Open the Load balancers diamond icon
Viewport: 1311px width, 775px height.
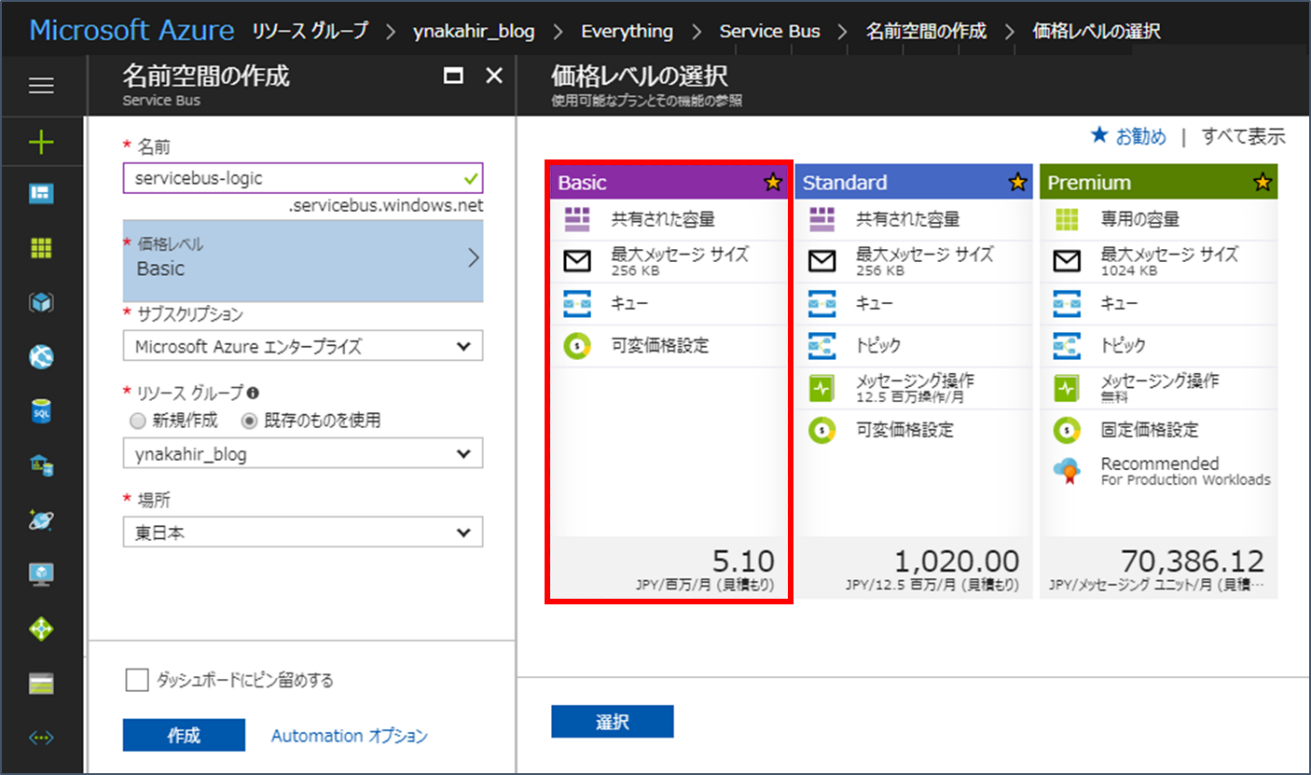coord(41,629)
